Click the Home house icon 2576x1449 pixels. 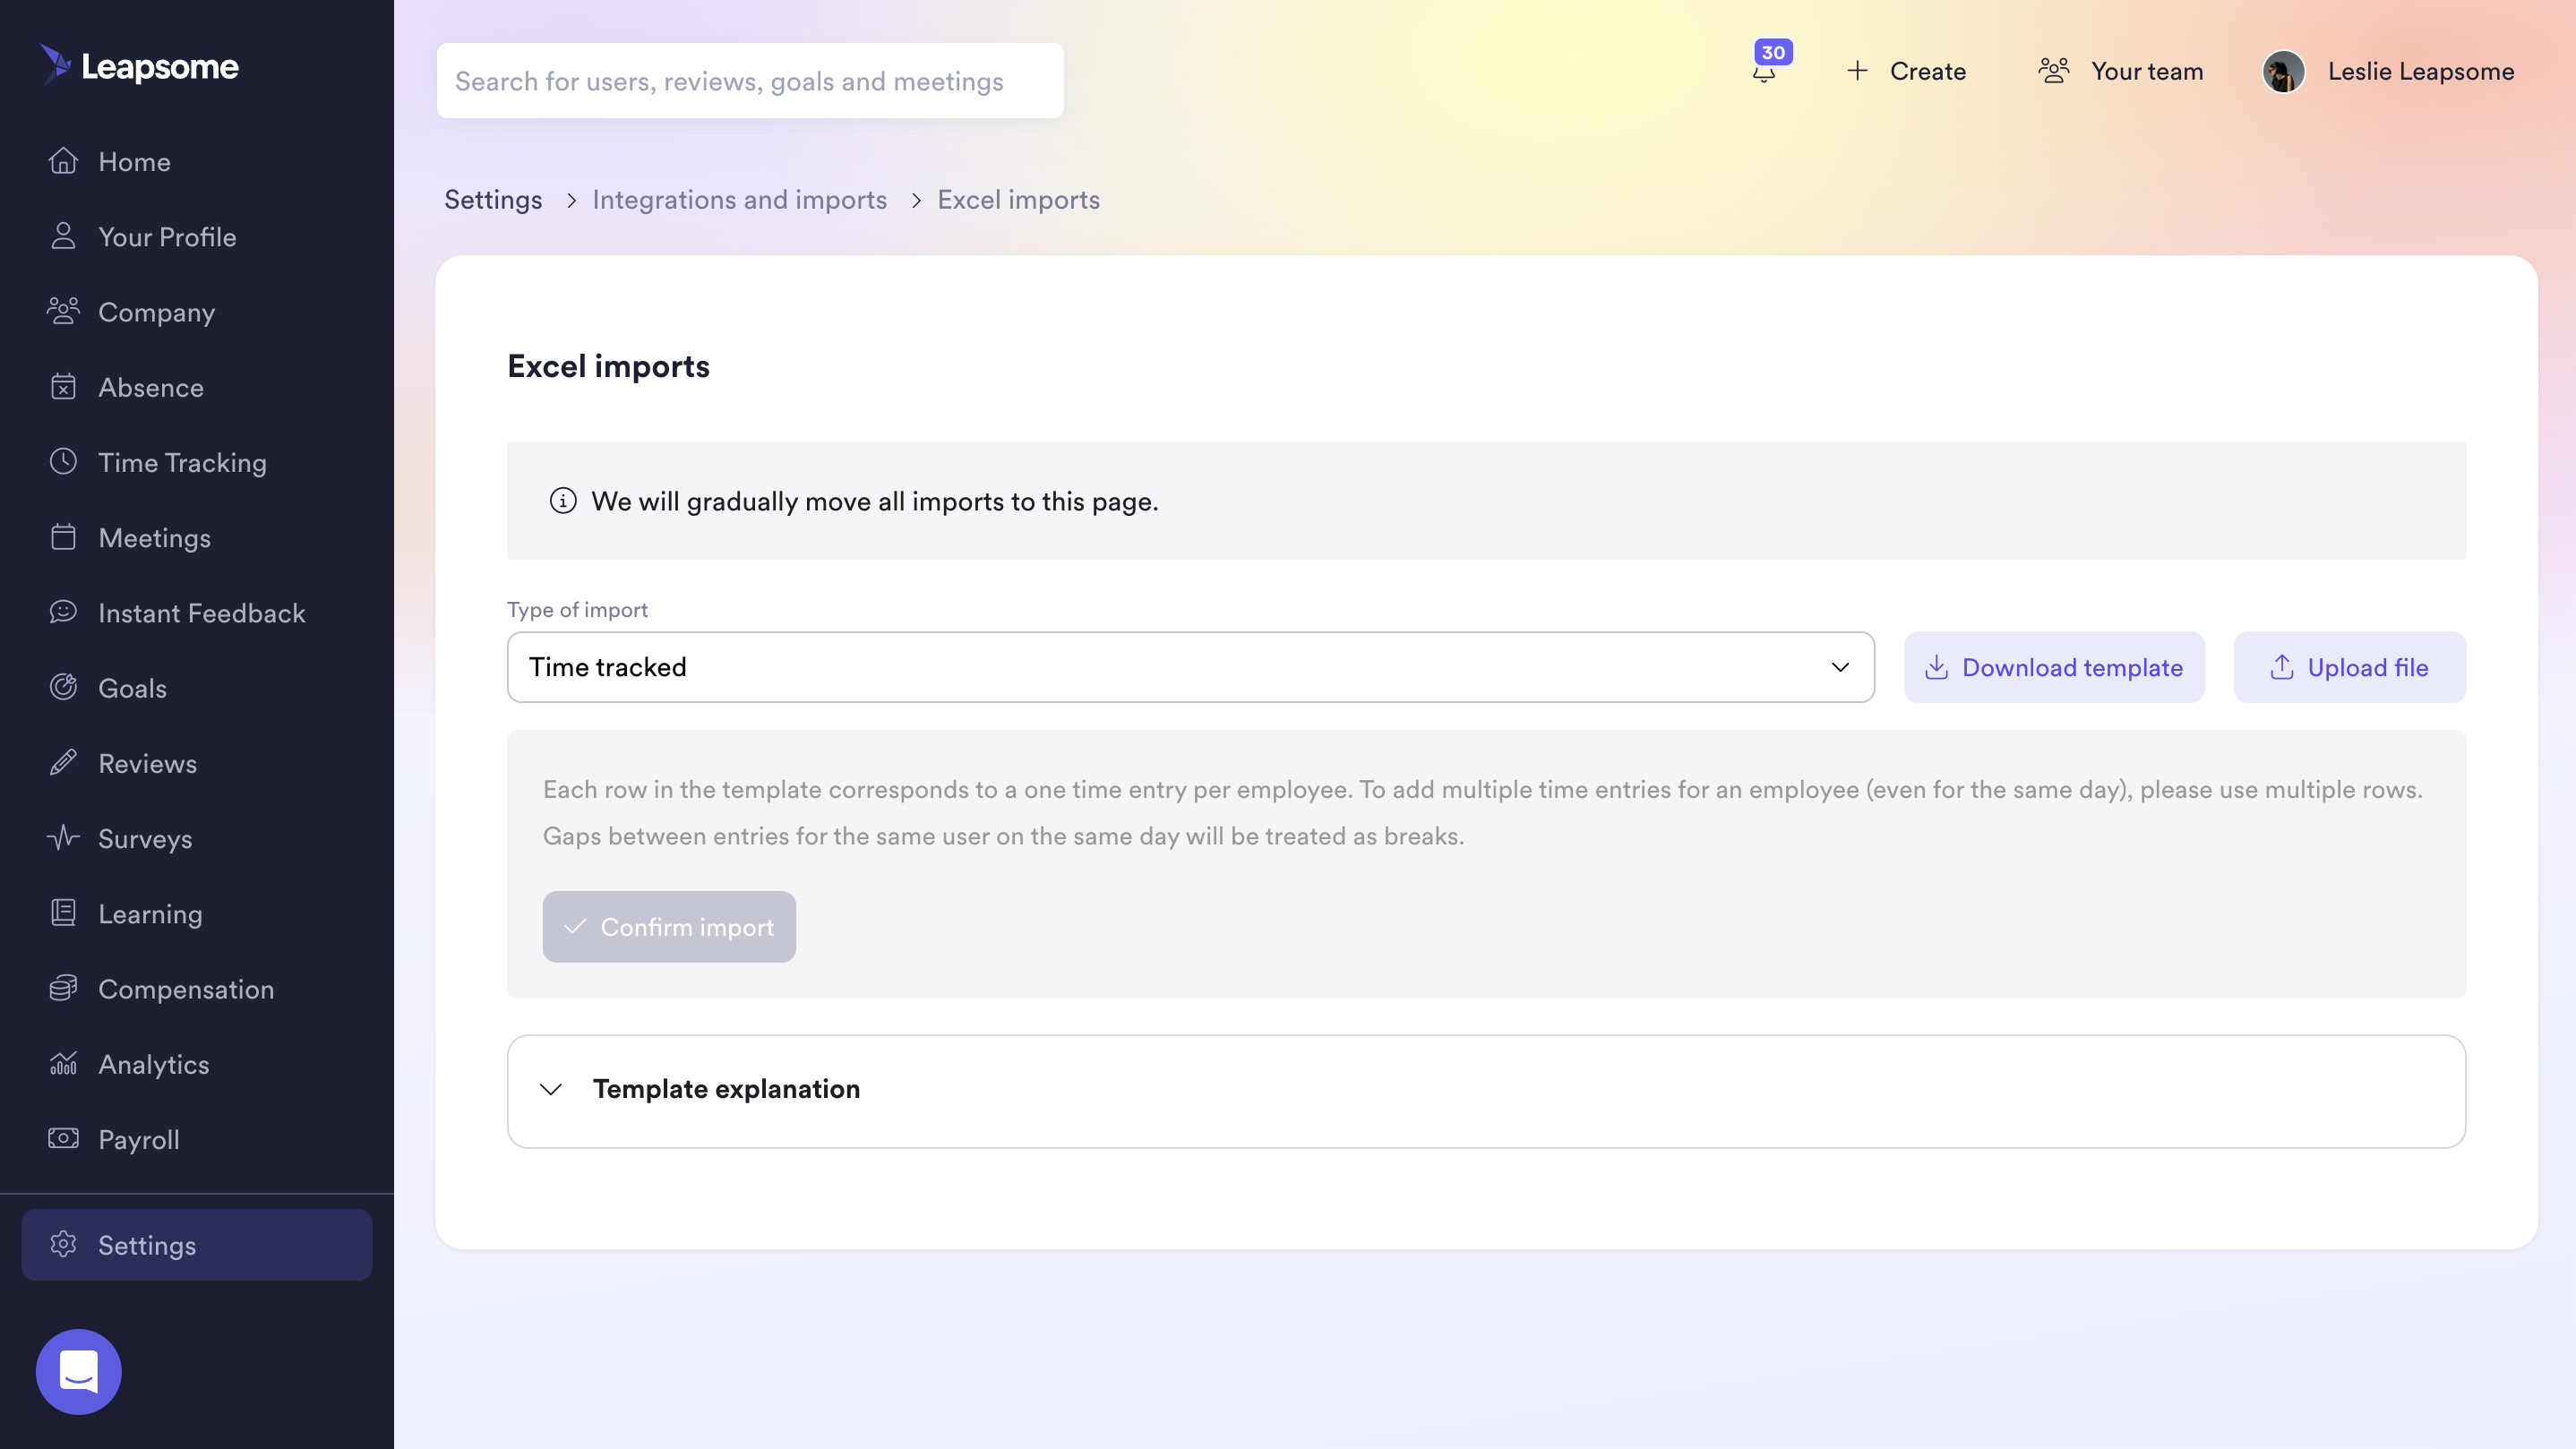[x=63, y=161]
